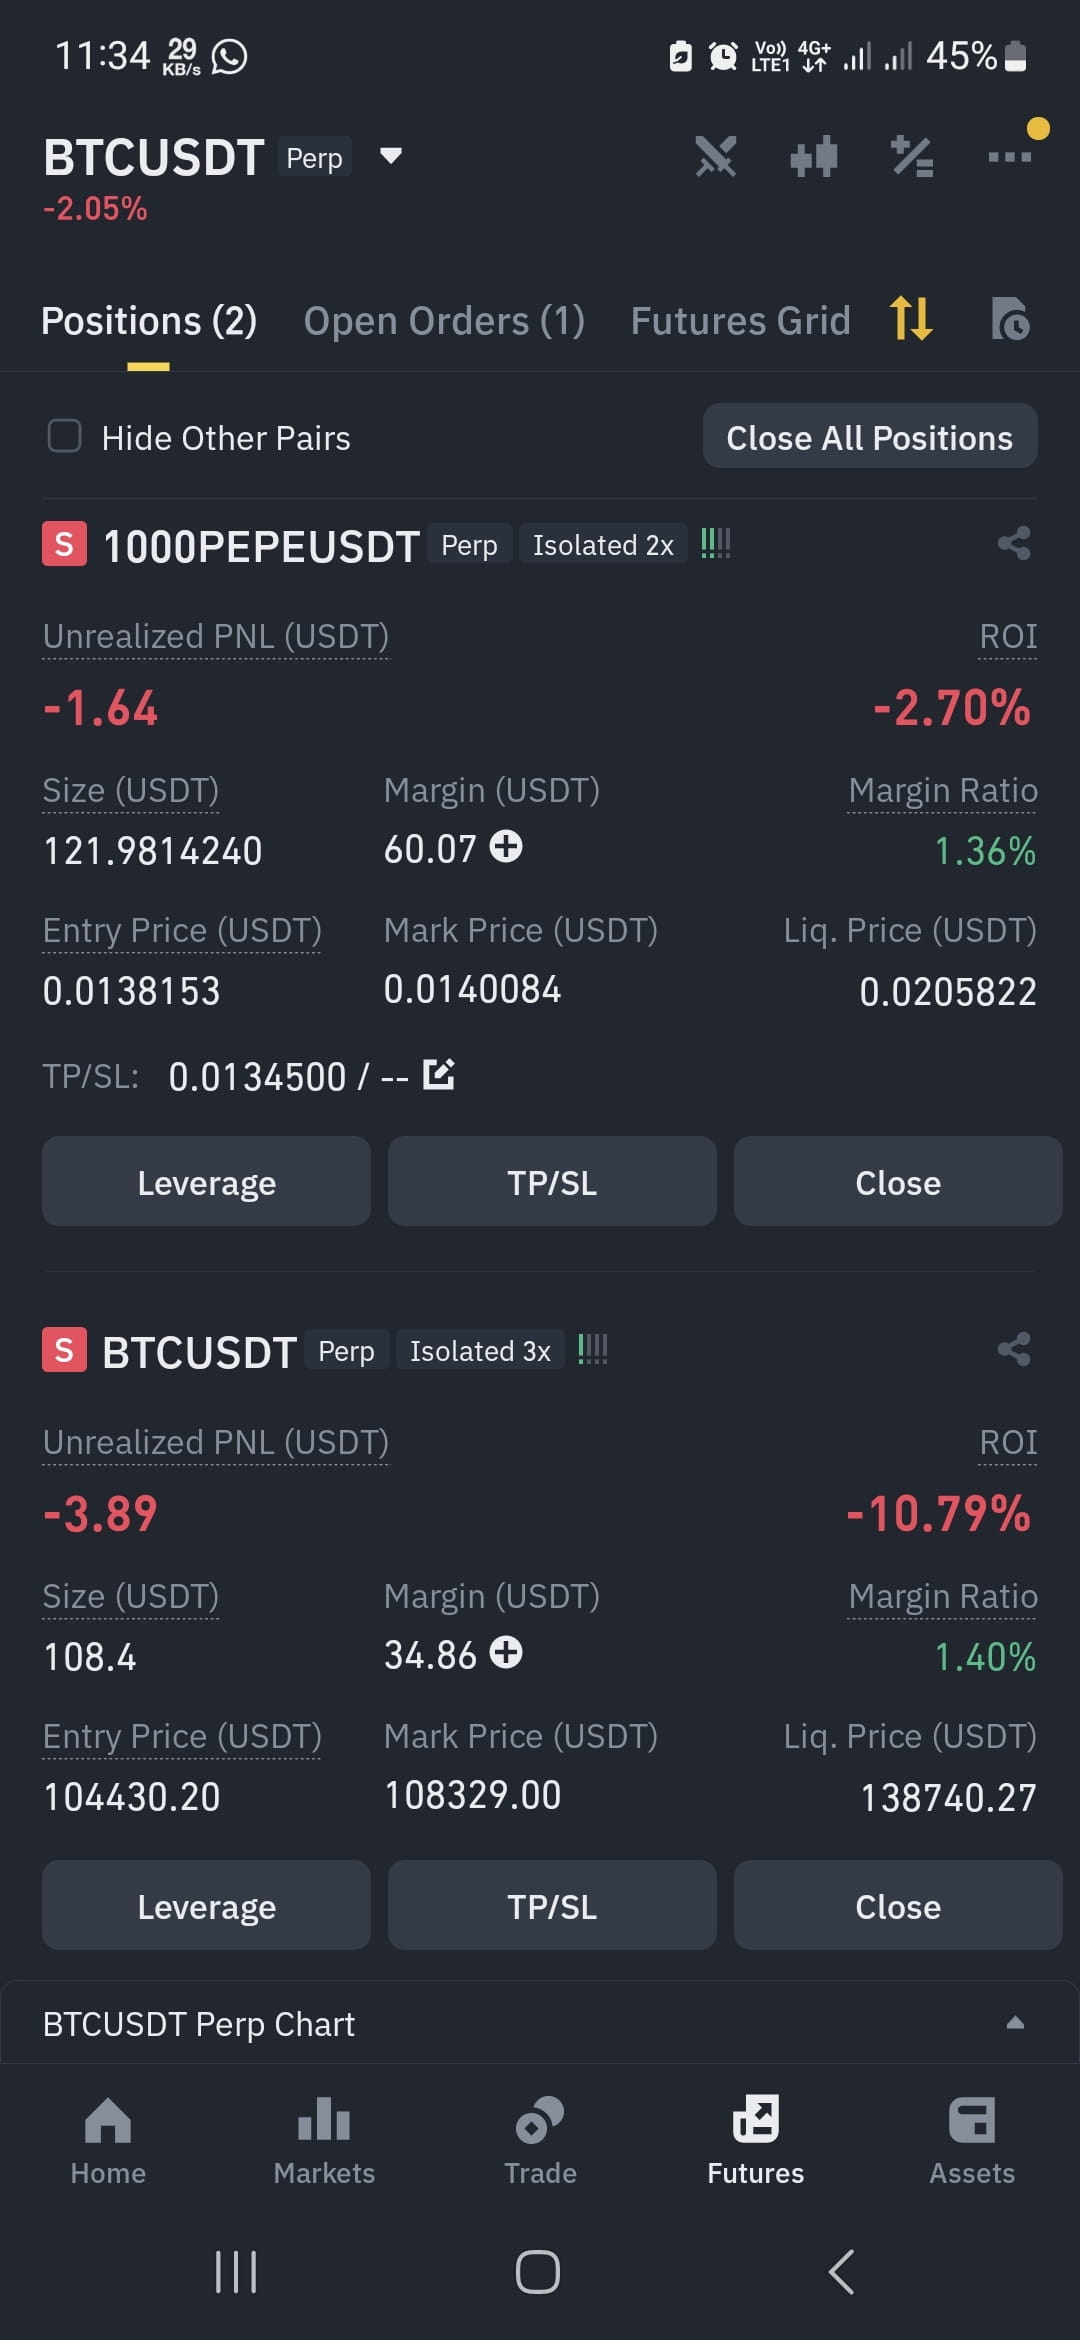1080x2340 pixels.
Task: Tap the yellow sort arrows icon
Action: coord(911,319)
